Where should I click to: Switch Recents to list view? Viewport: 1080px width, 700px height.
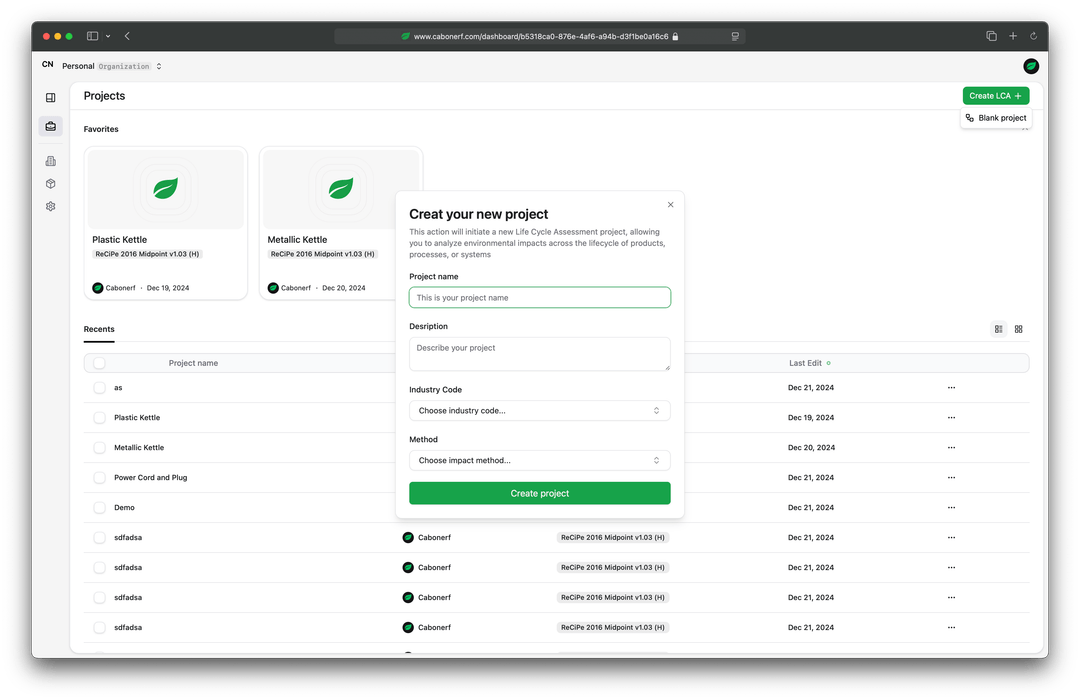click(x=999, y=329)
